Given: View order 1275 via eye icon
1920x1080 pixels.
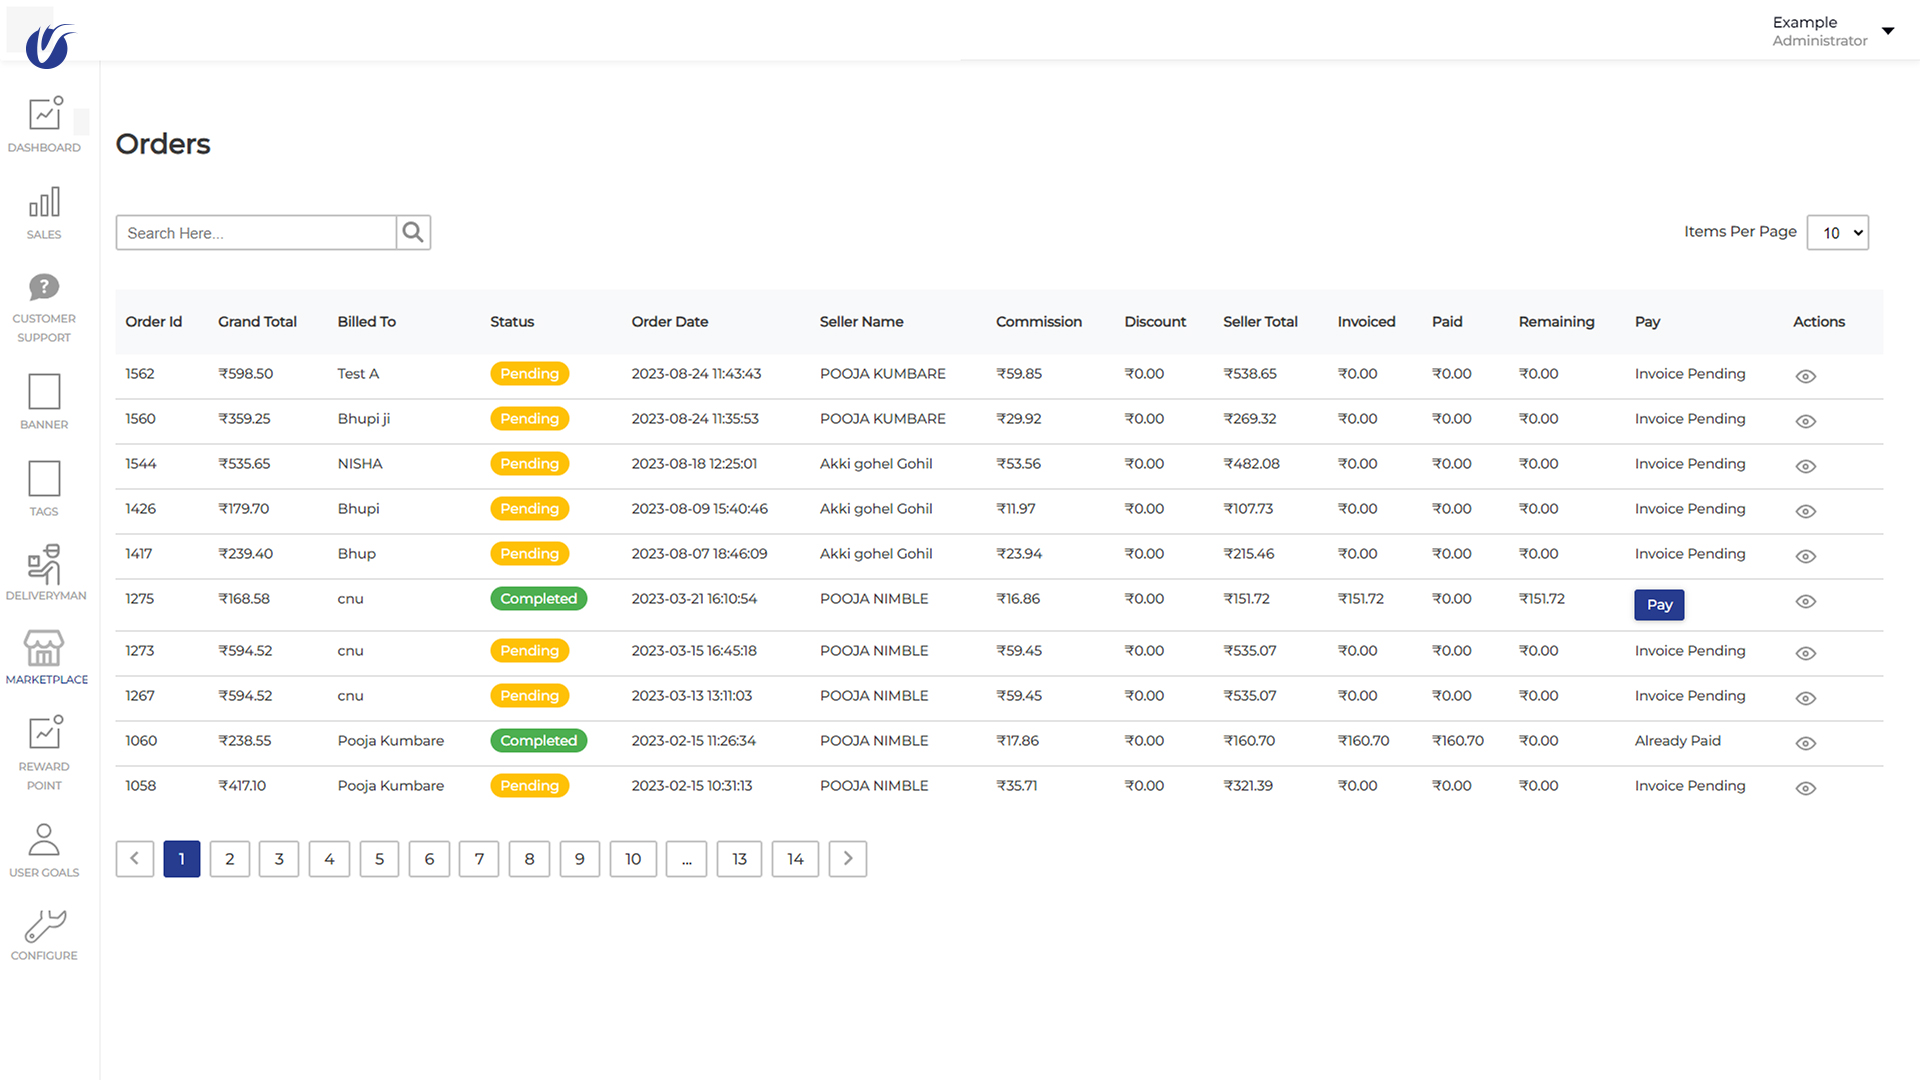Looking at the screenshot, I should (x=1805, y=601).
